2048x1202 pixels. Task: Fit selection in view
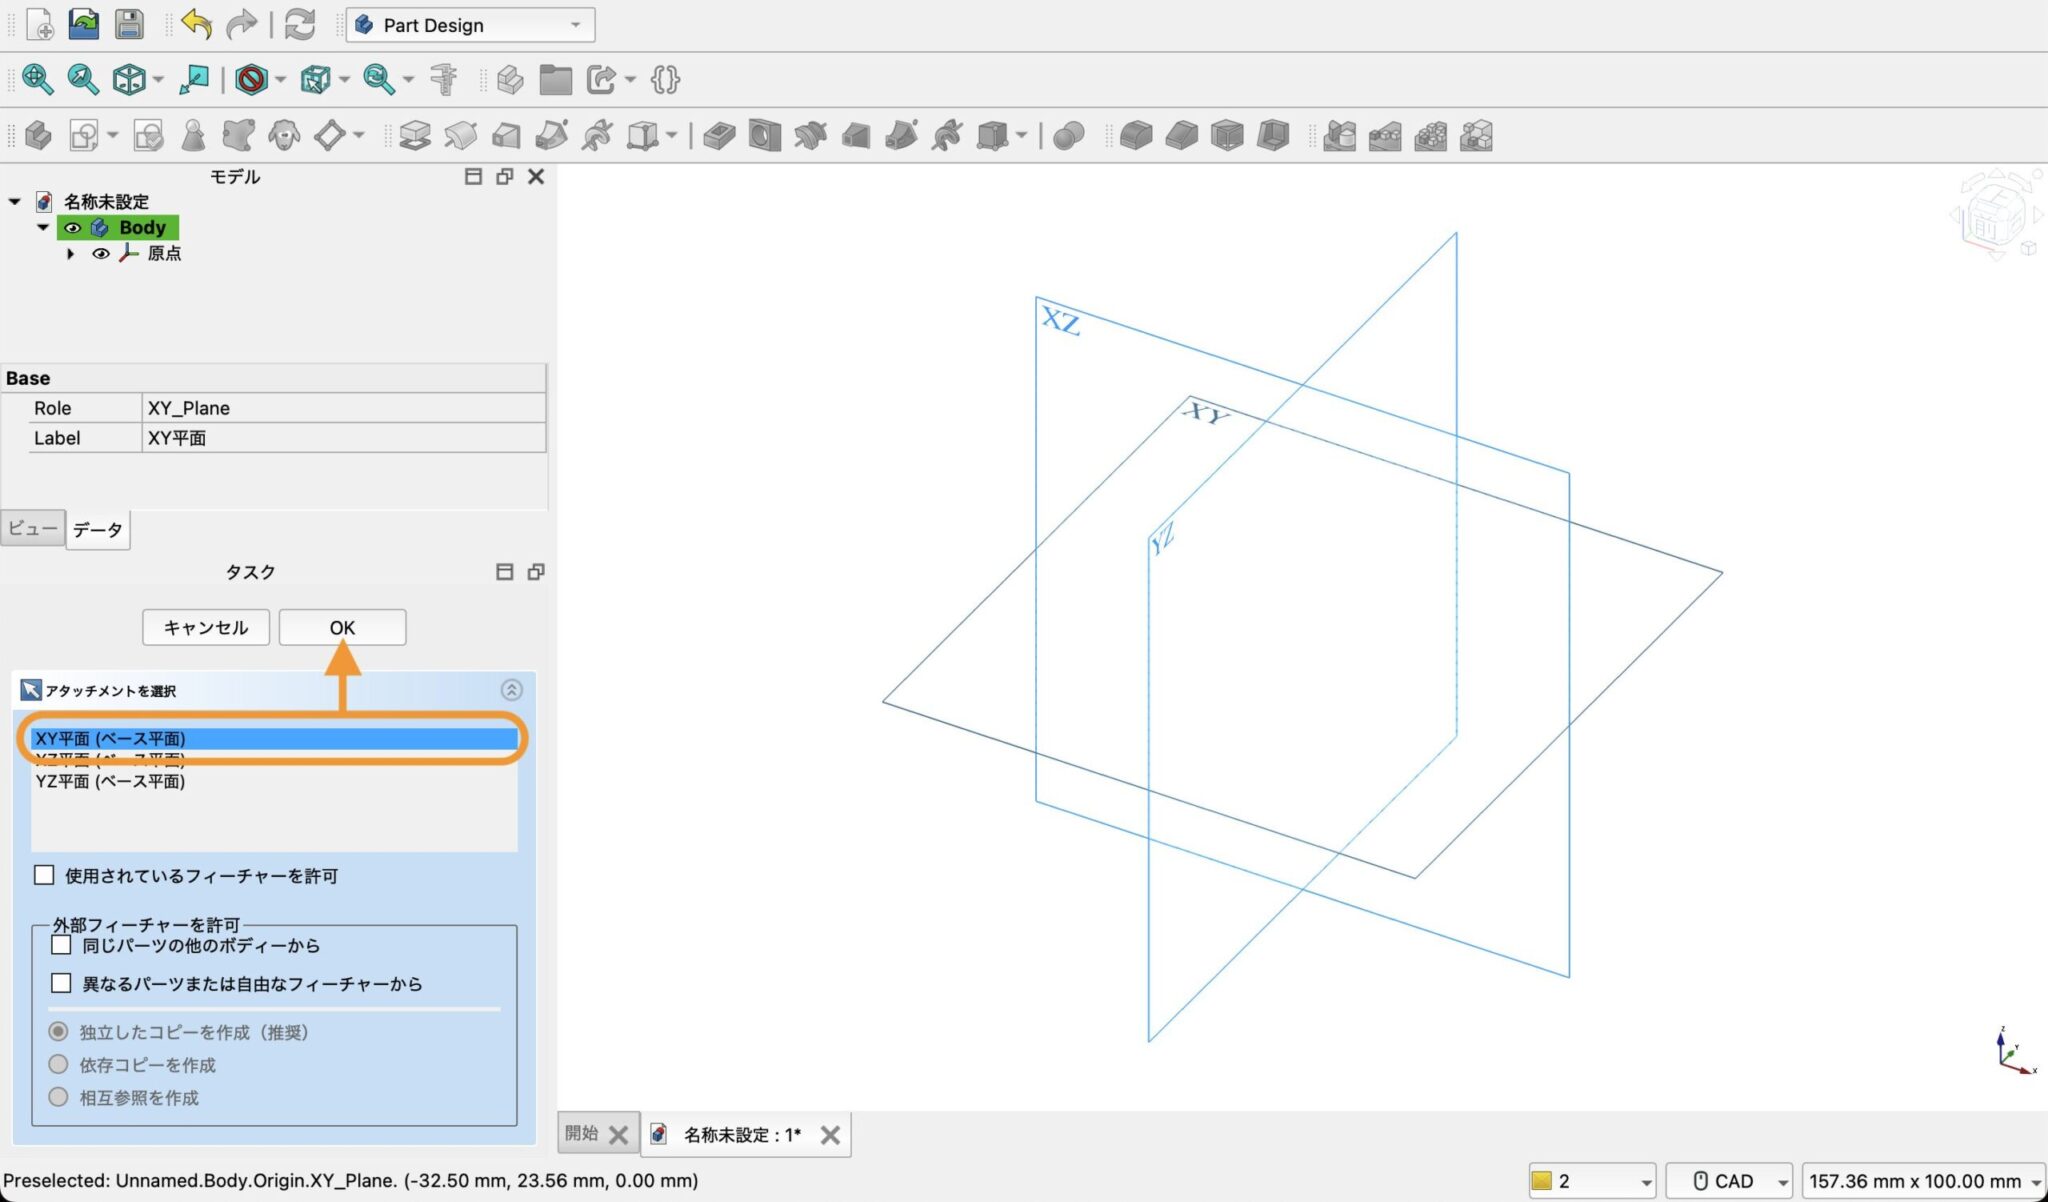pos(83,79)
